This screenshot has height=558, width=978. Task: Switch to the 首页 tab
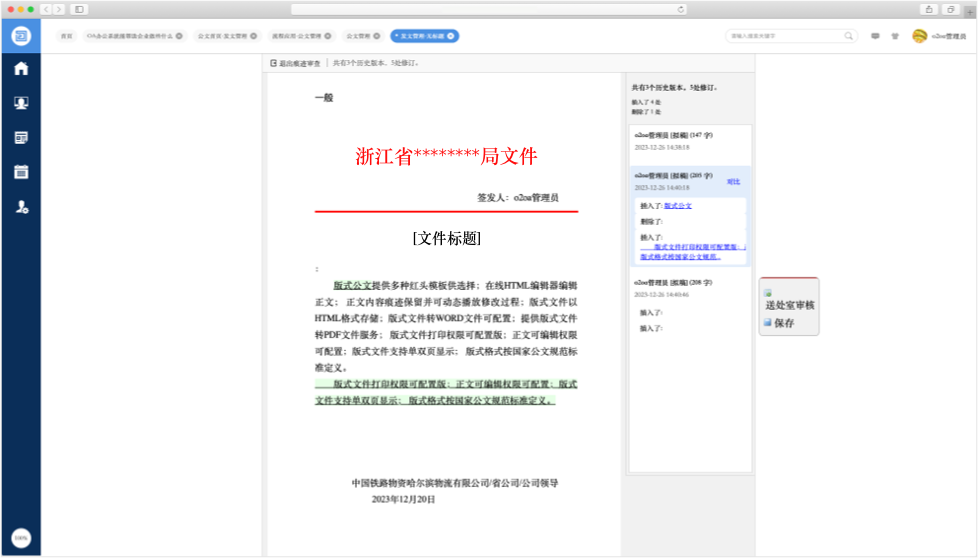coord(66,36)
